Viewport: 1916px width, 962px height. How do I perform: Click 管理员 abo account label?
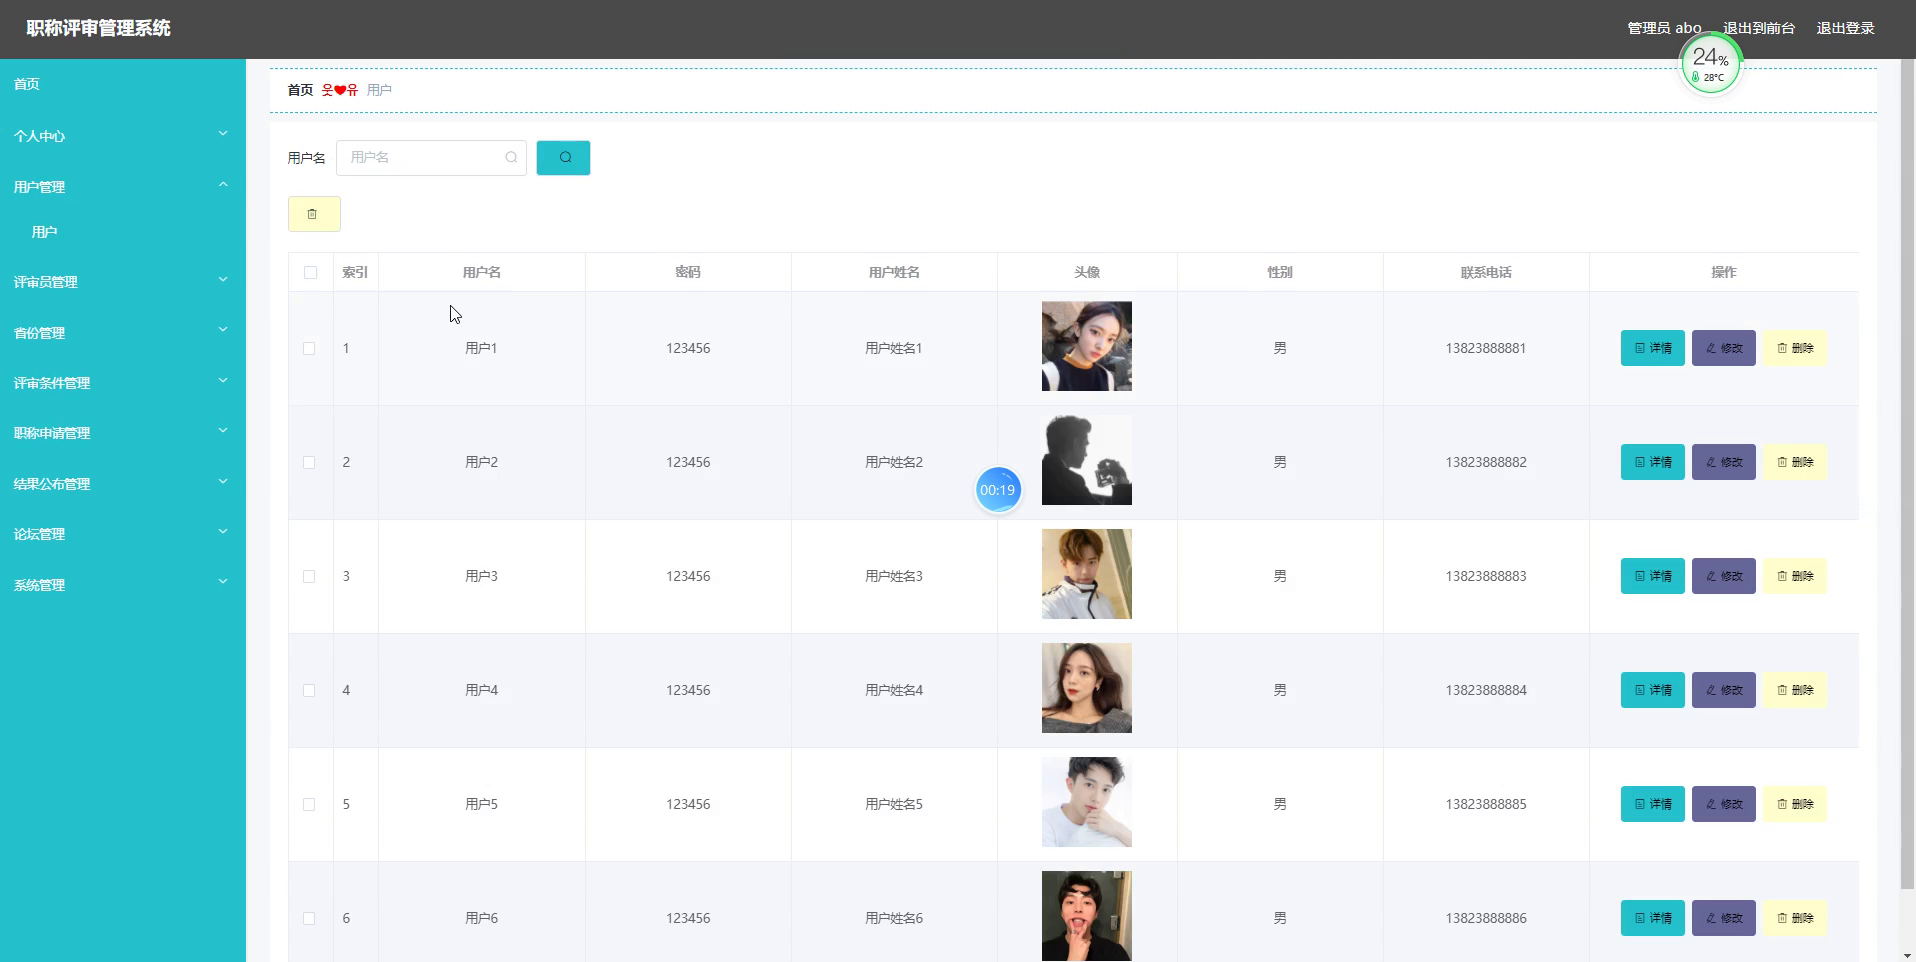click(1664, 28)
